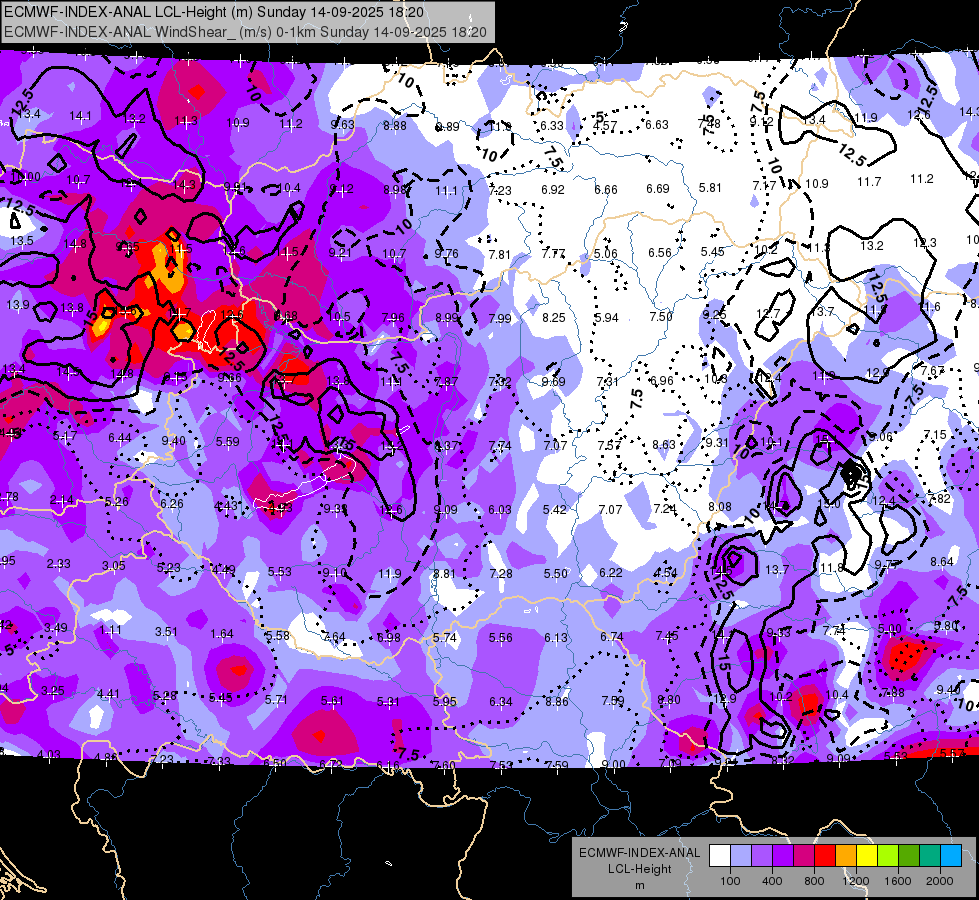Click the shear value '3.51' on the map
The width and height of the screenshot is (979, 900).
[x=166, y=632]
